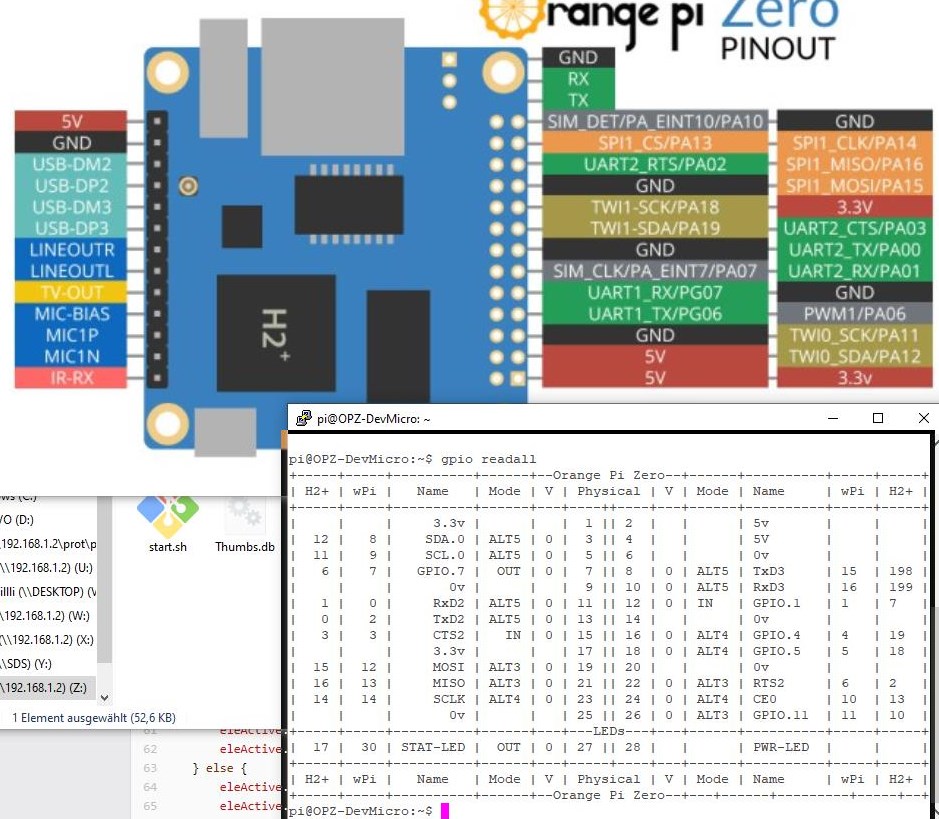
Task: Maximize the pi@OPZ-DevMicro terminal window
Action: coord(878,418)
